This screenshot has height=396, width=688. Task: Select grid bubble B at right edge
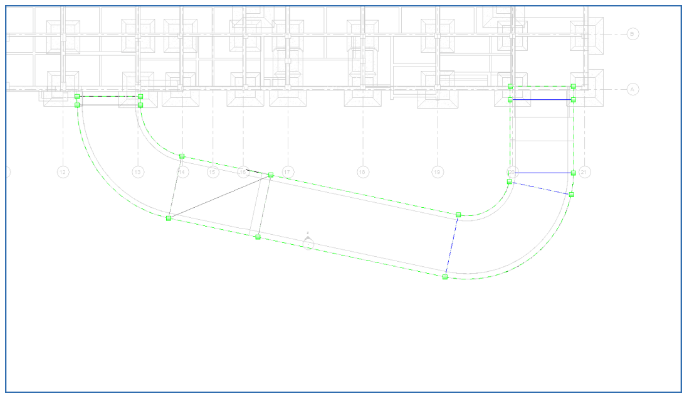click(x=632, y=34)
